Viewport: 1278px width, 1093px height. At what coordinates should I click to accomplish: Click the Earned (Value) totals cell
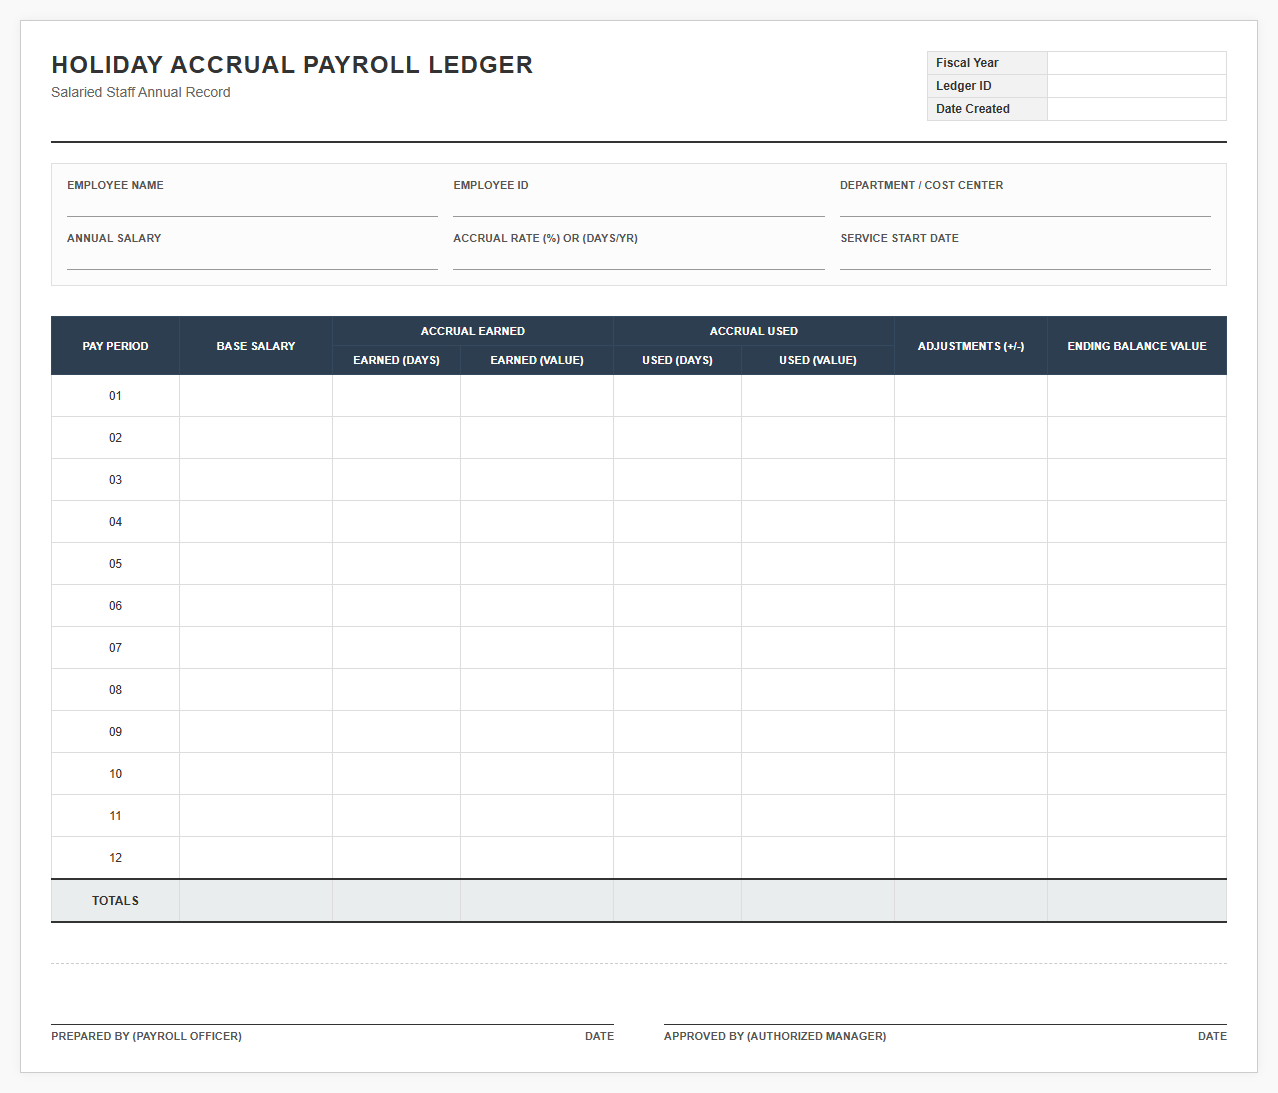tap(537, 901)
